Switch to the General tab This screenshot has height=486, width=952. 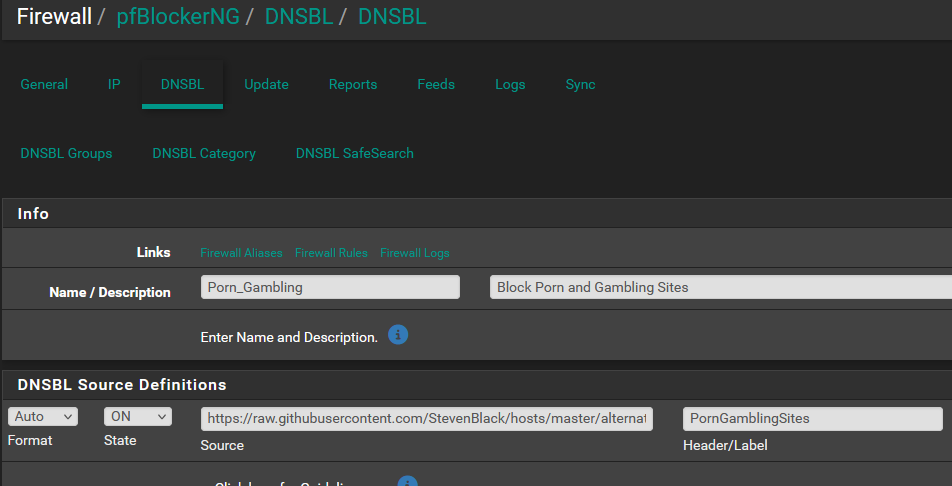click(44, 84)
